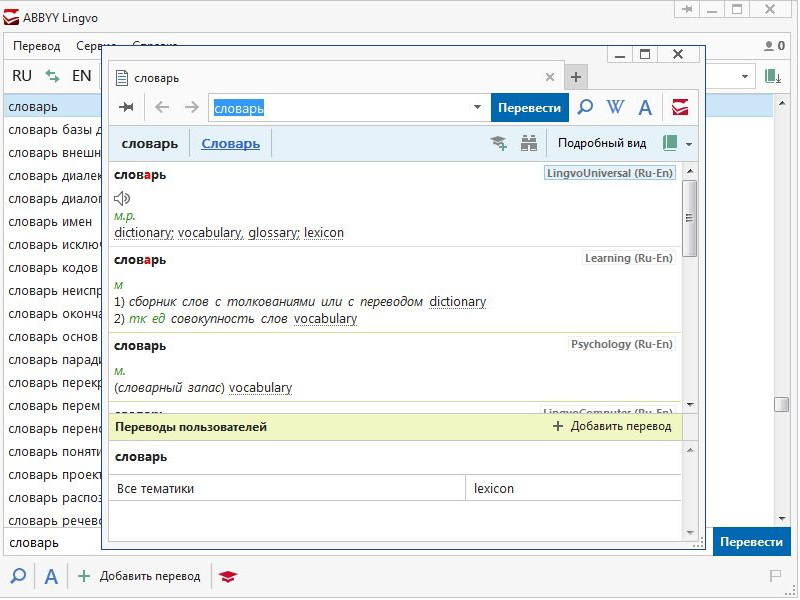Screen dimensions: 800x600
Task: Open main window dropdown beside dictionary icon
Action: pos(745,77)
